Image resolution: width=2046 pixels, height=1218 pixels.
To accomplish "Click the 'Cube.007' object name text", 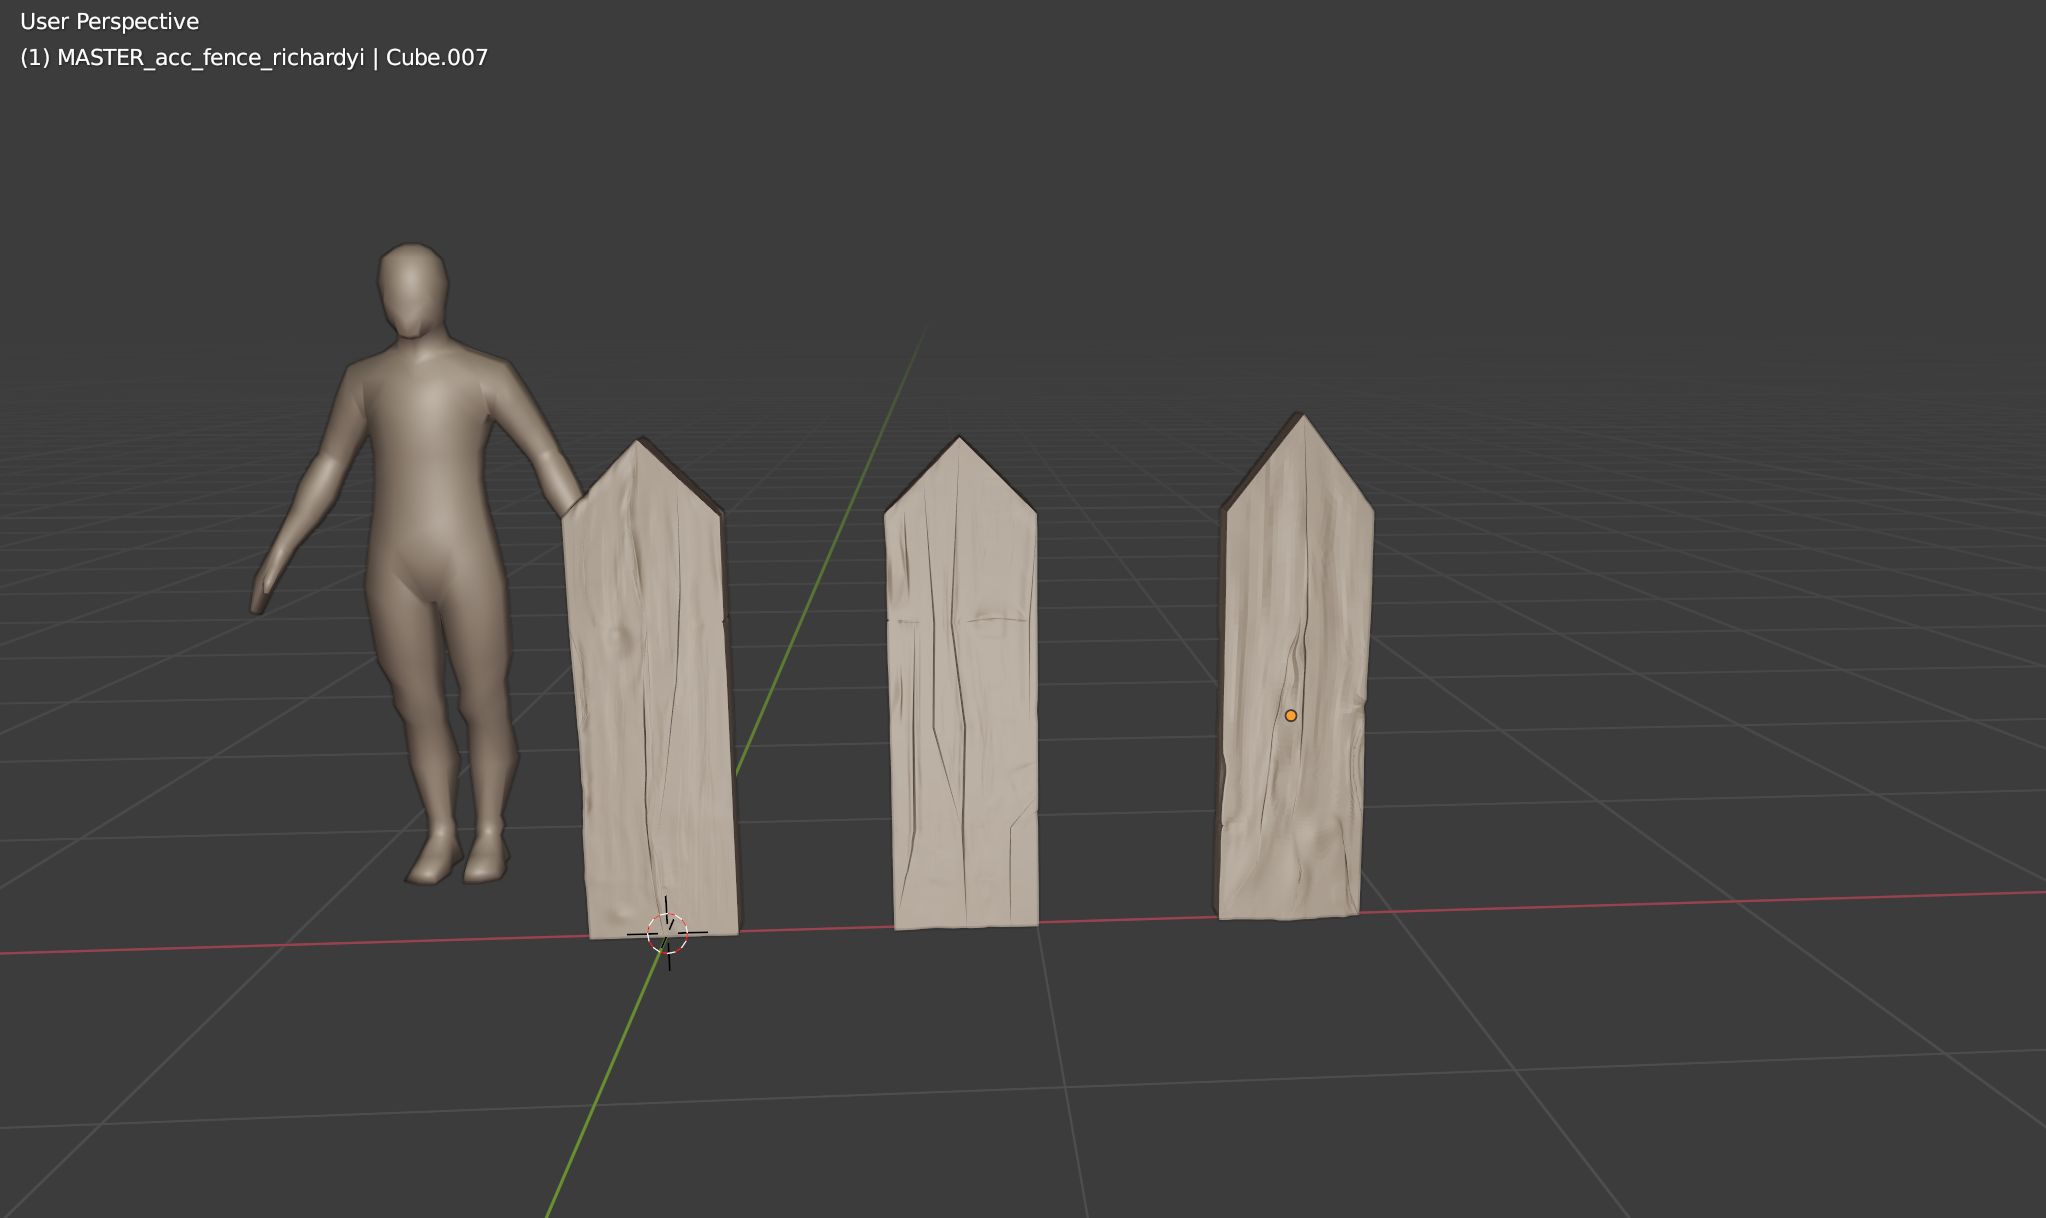I will tap(437, 57).
